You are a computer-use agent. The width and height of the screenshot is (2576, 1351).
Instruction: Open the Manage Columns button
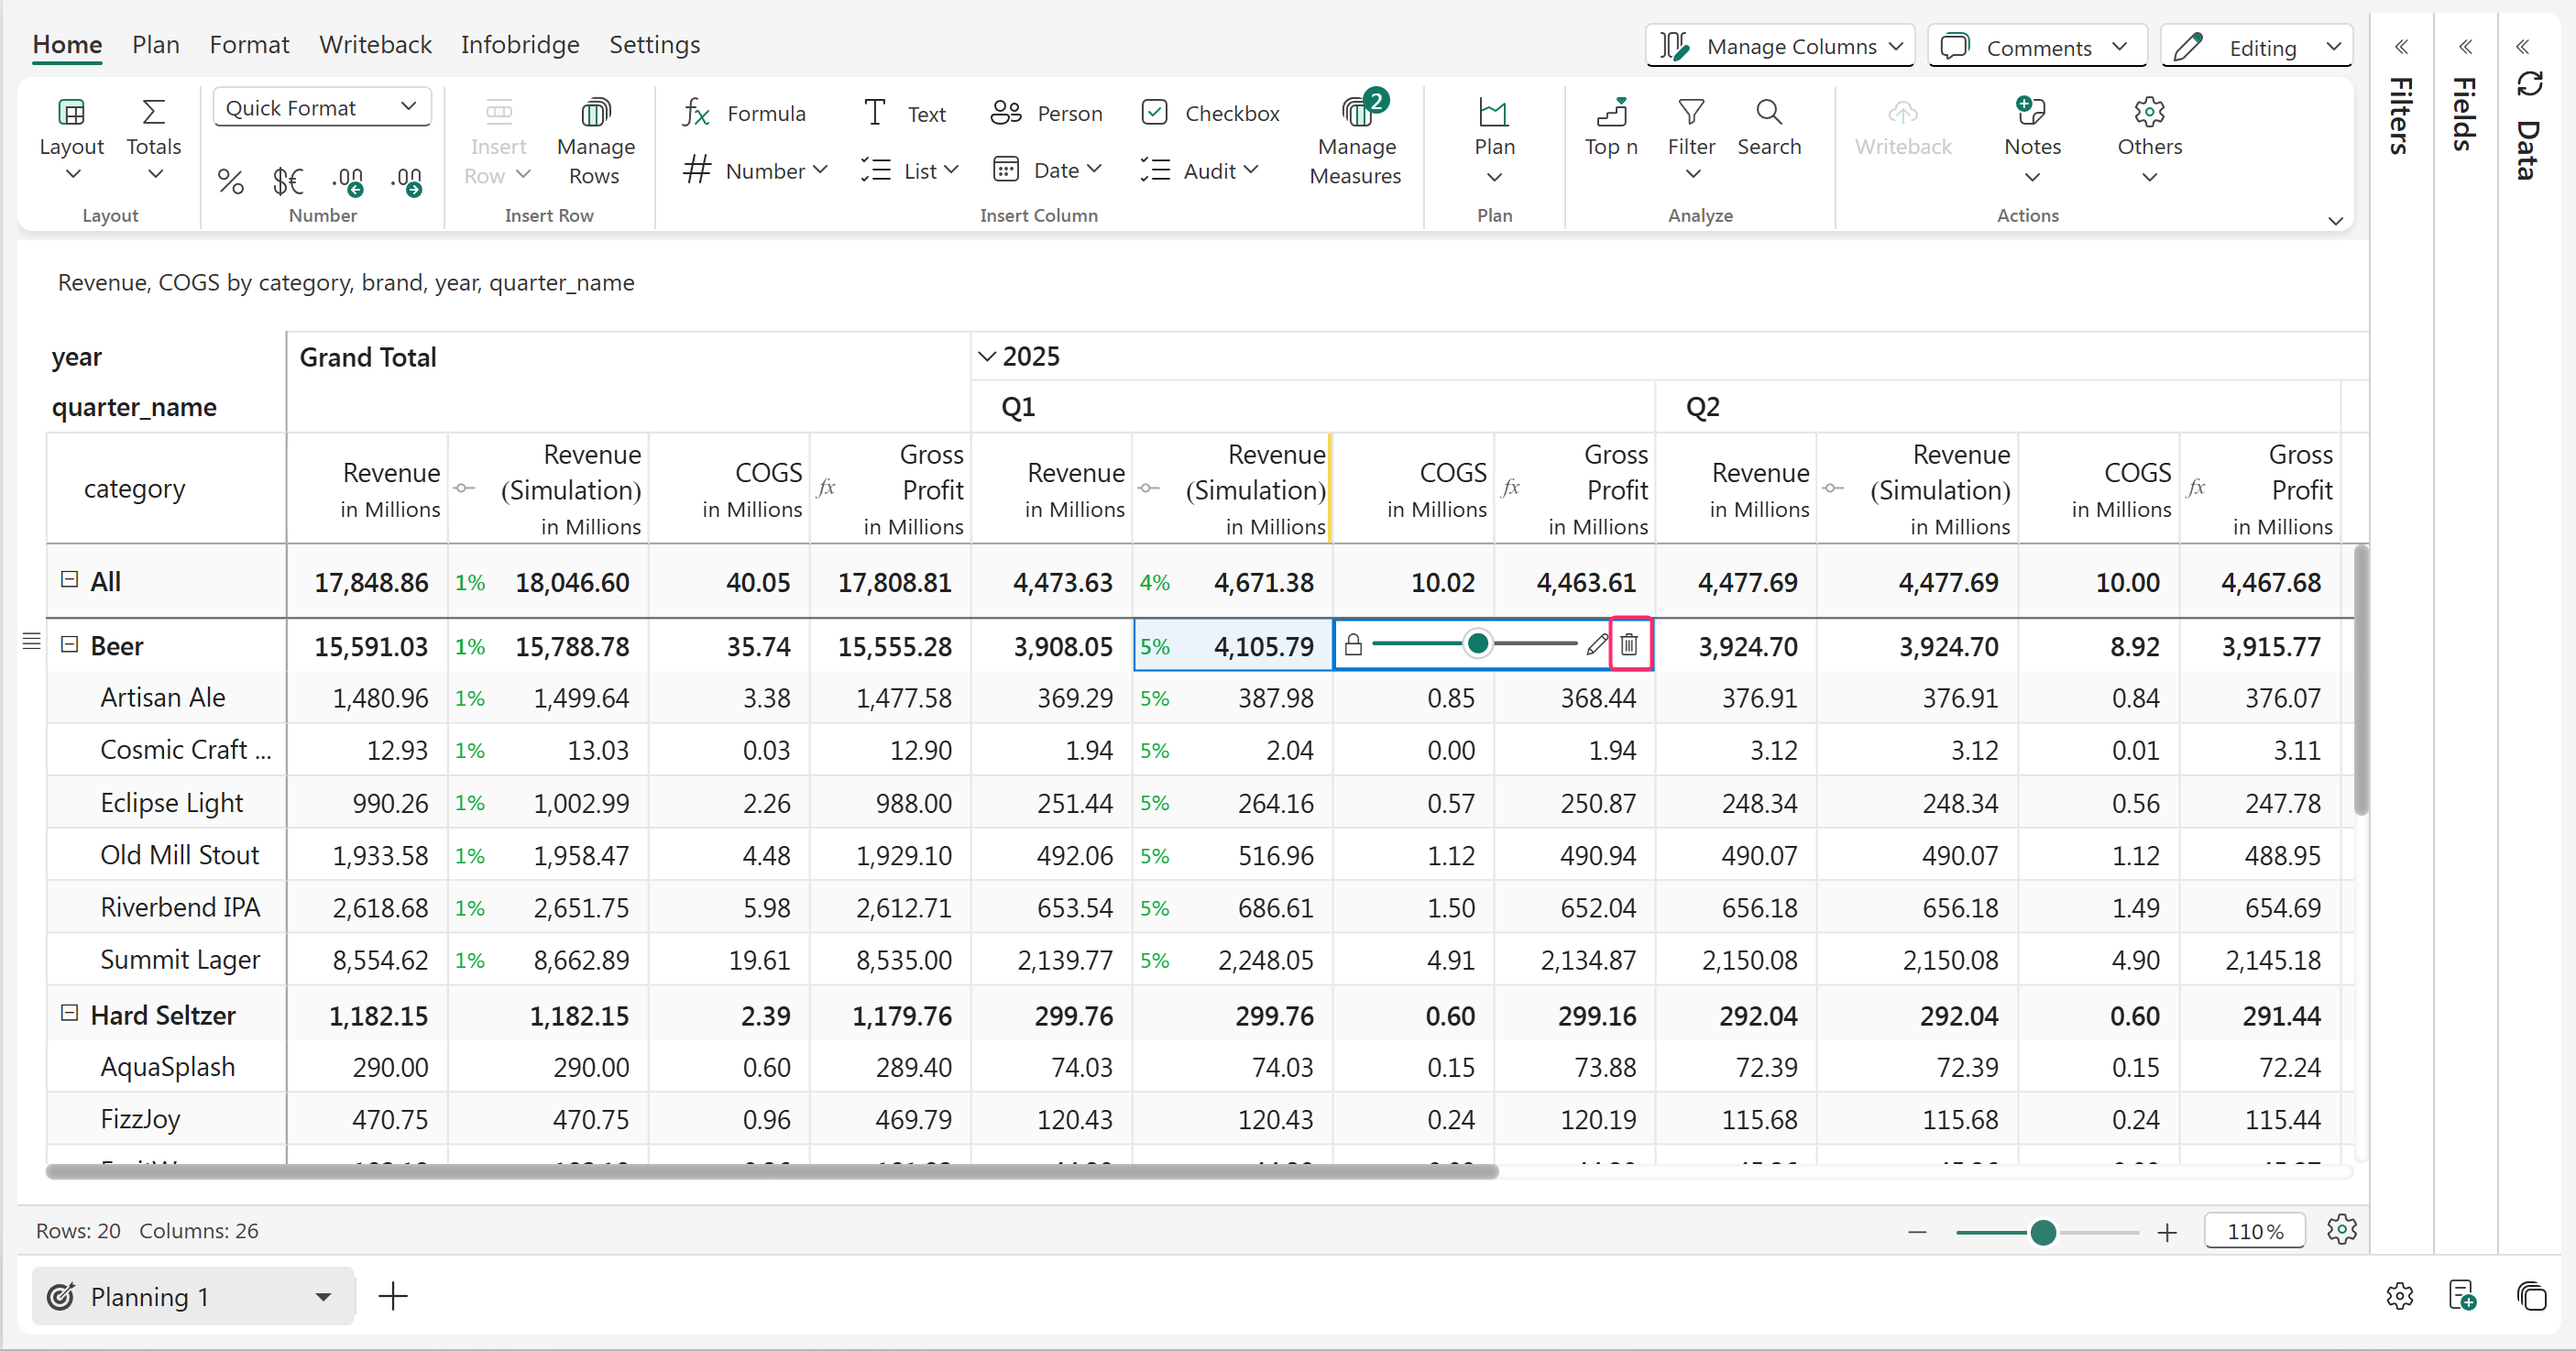[1780, 47]
